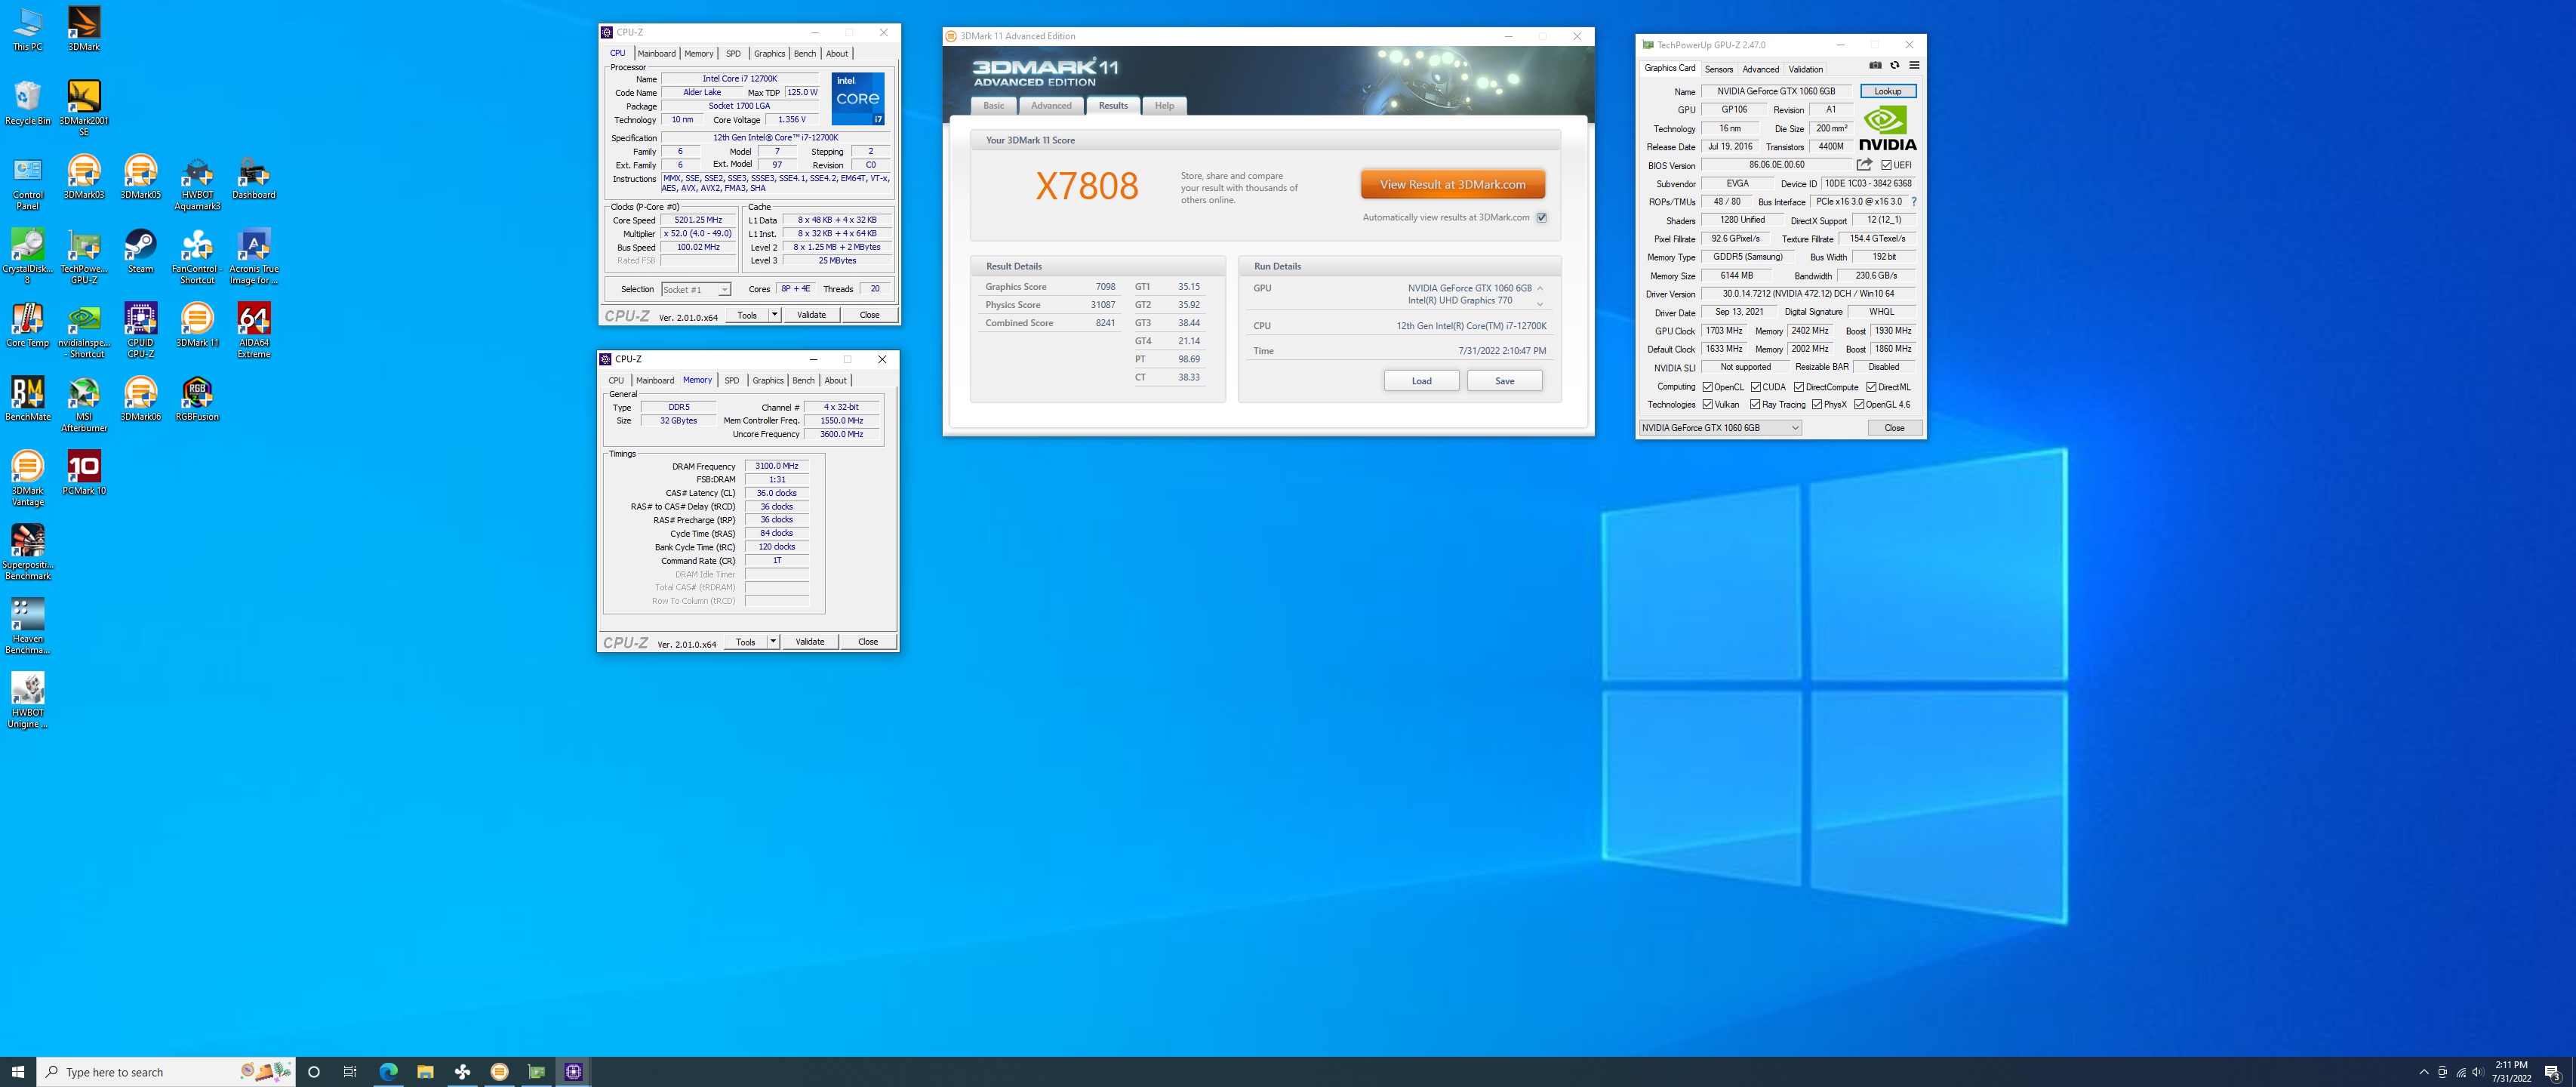
Task: Open Tools dropdown arrow in Memory tab window
Action: tap(773, 641)
